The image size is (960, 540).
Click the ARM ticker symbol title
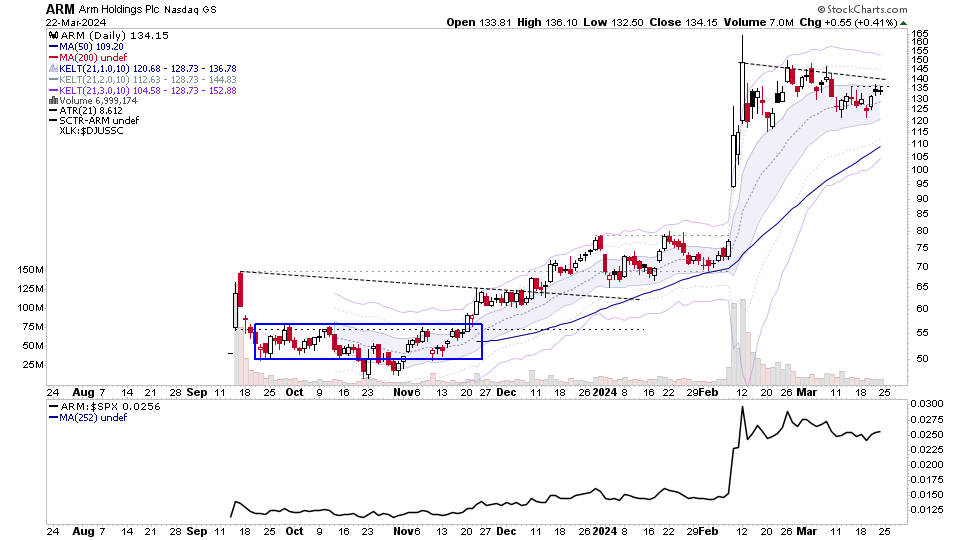click(60, 9)
